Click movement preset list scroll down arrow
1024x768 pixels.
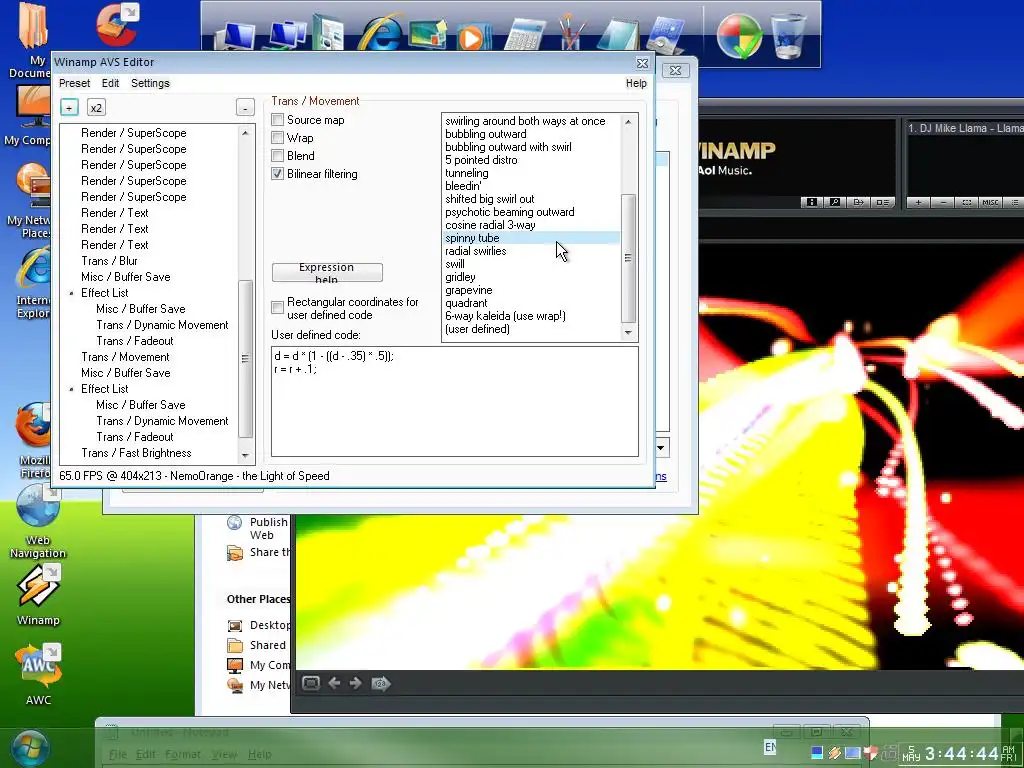628,332
